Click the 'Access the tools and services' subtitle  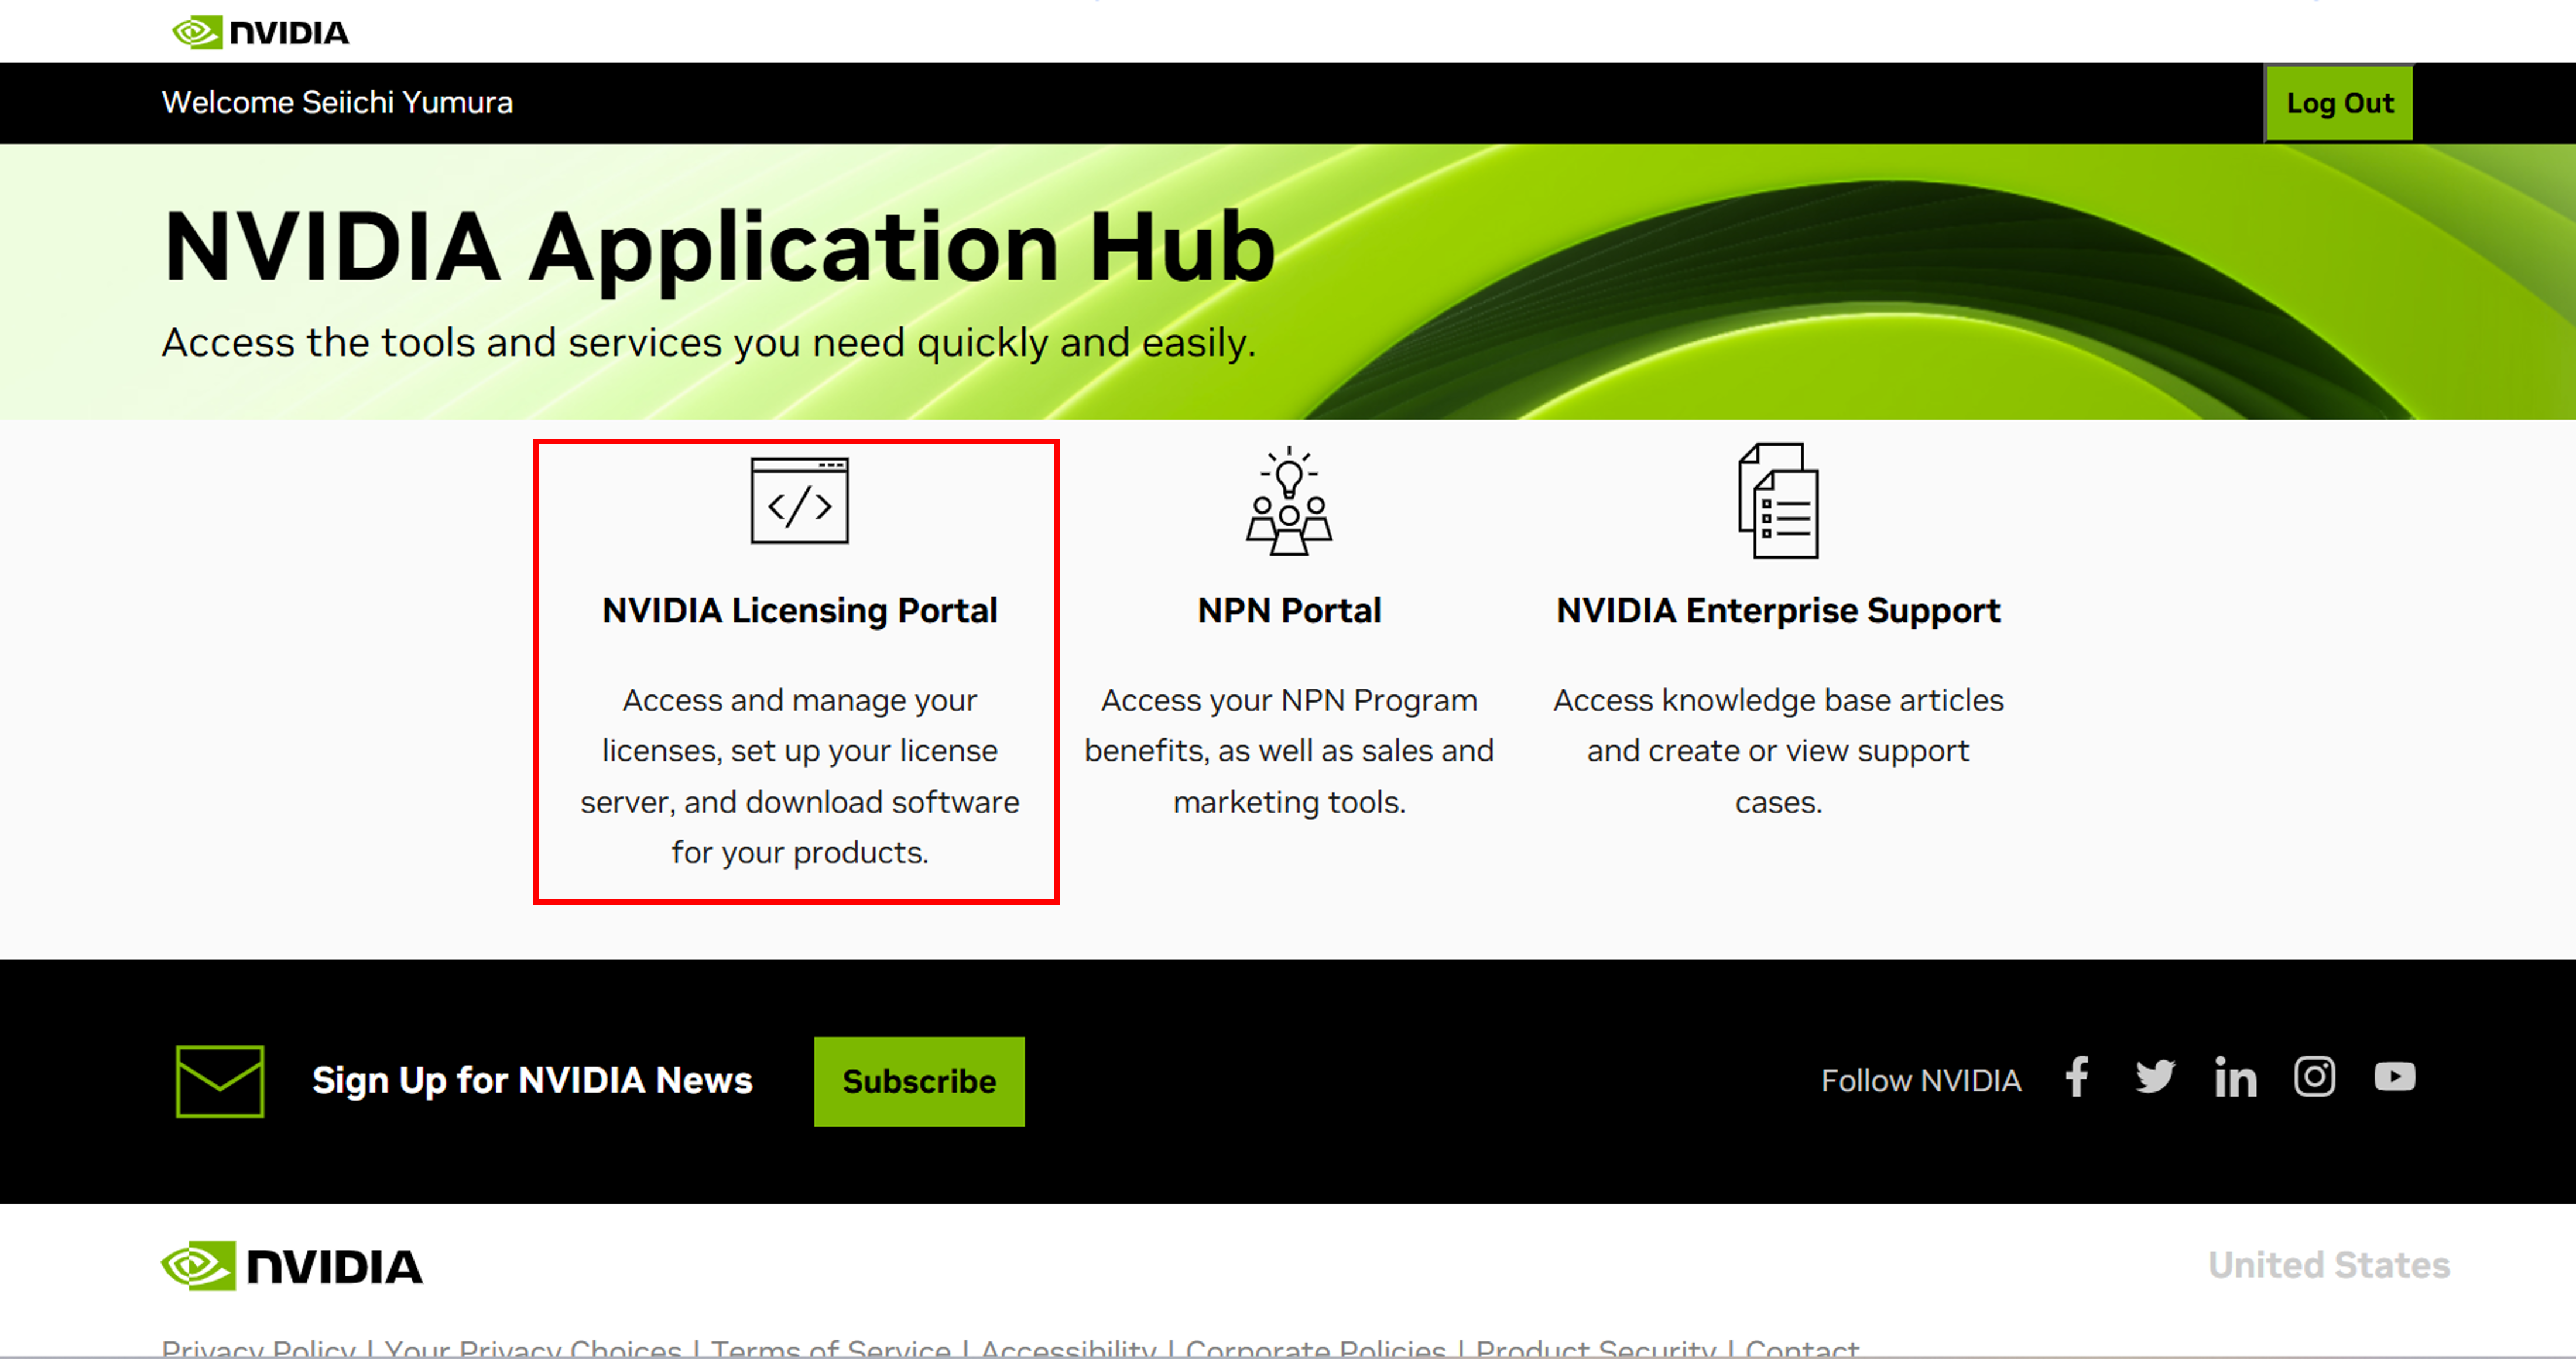(709, 342)
